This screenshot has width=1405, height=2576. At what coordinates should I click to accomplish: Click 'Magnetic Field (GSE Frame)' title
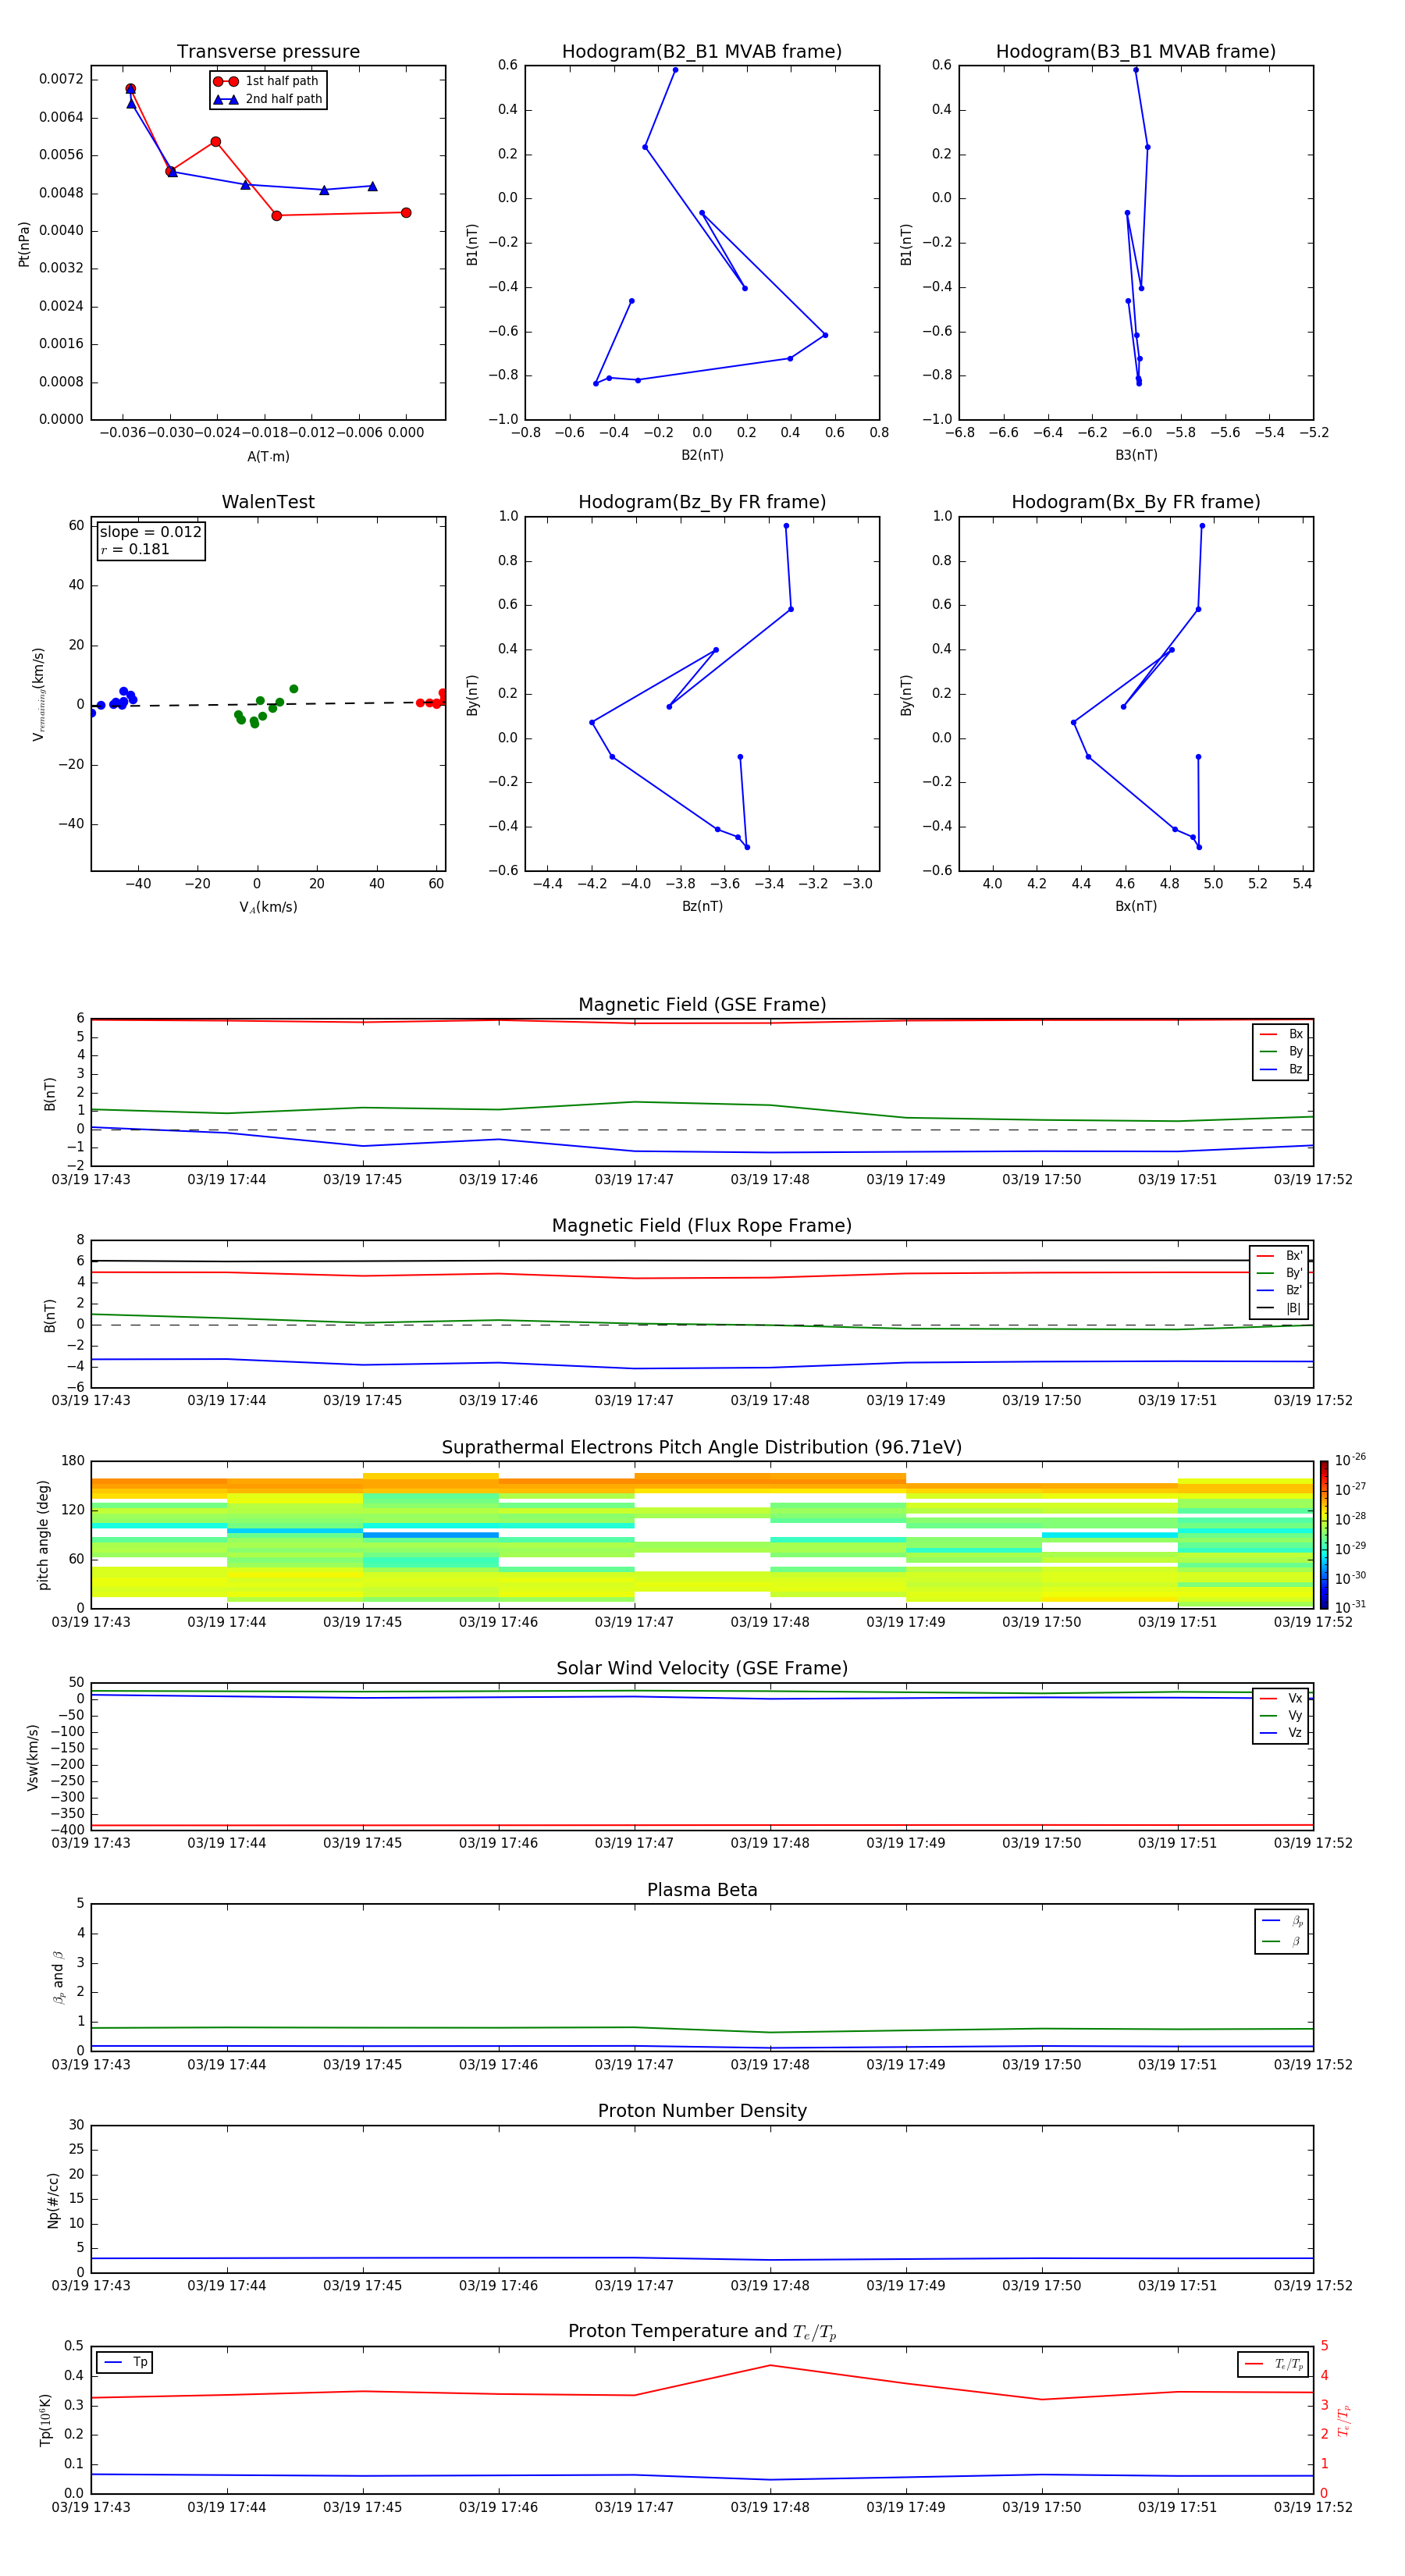(702, 1005)
